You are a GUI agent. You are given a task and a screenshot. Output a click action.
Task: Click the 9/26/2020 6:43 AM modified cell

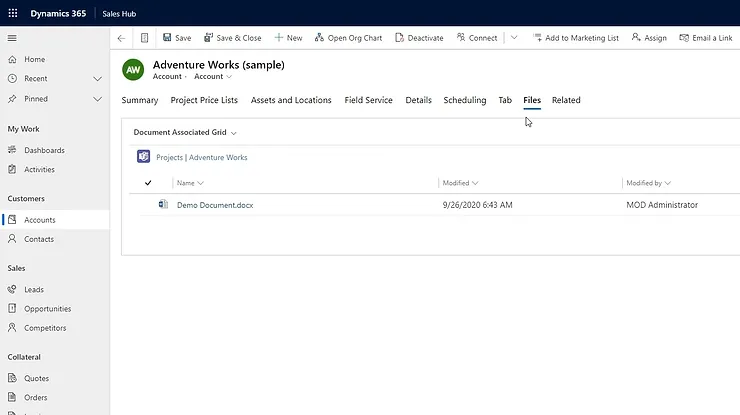coord(477,205)
